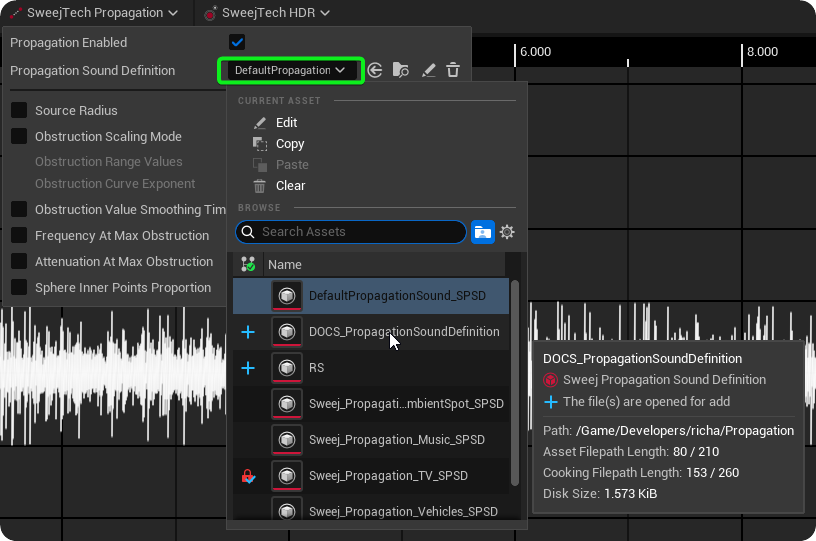Toggle the blue content folder filter button

click(x=483, y=232)
